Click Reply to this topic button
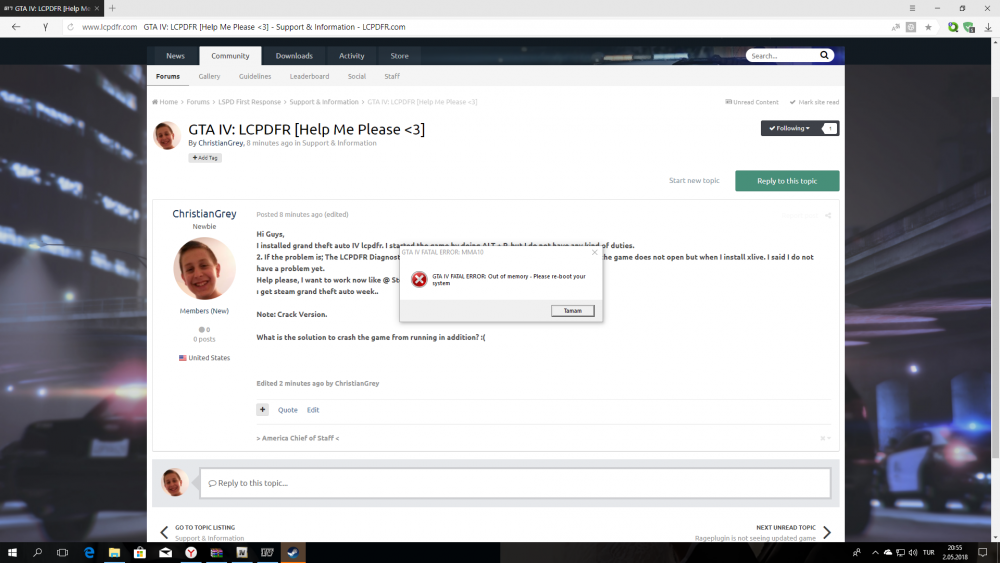 (x=787, y=181)
